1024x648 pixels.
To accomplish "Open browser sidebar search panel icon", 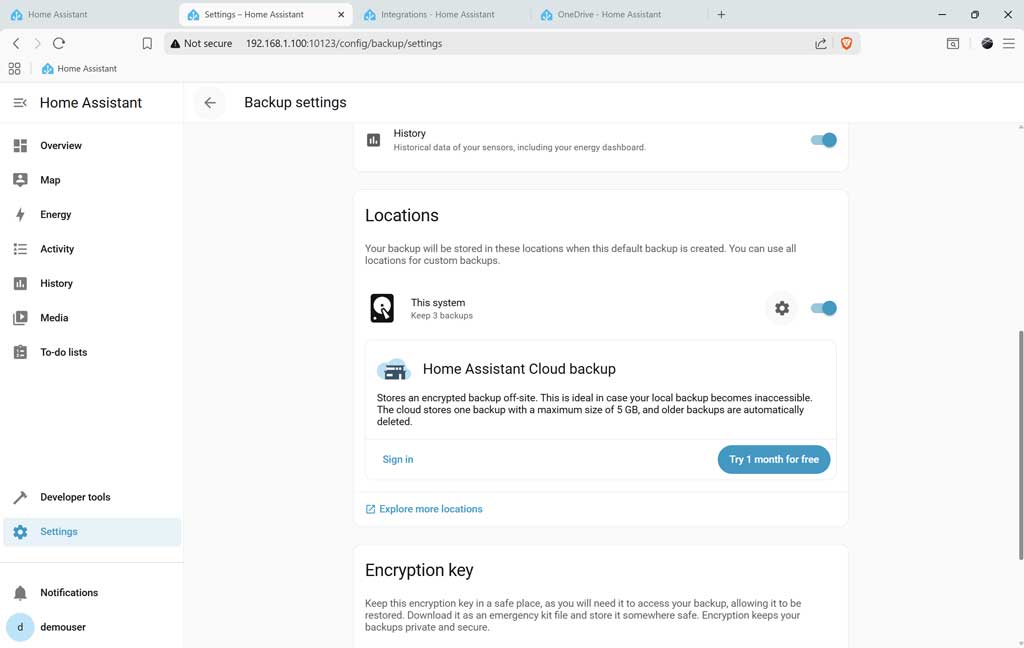I will click(x=953, y=43).
